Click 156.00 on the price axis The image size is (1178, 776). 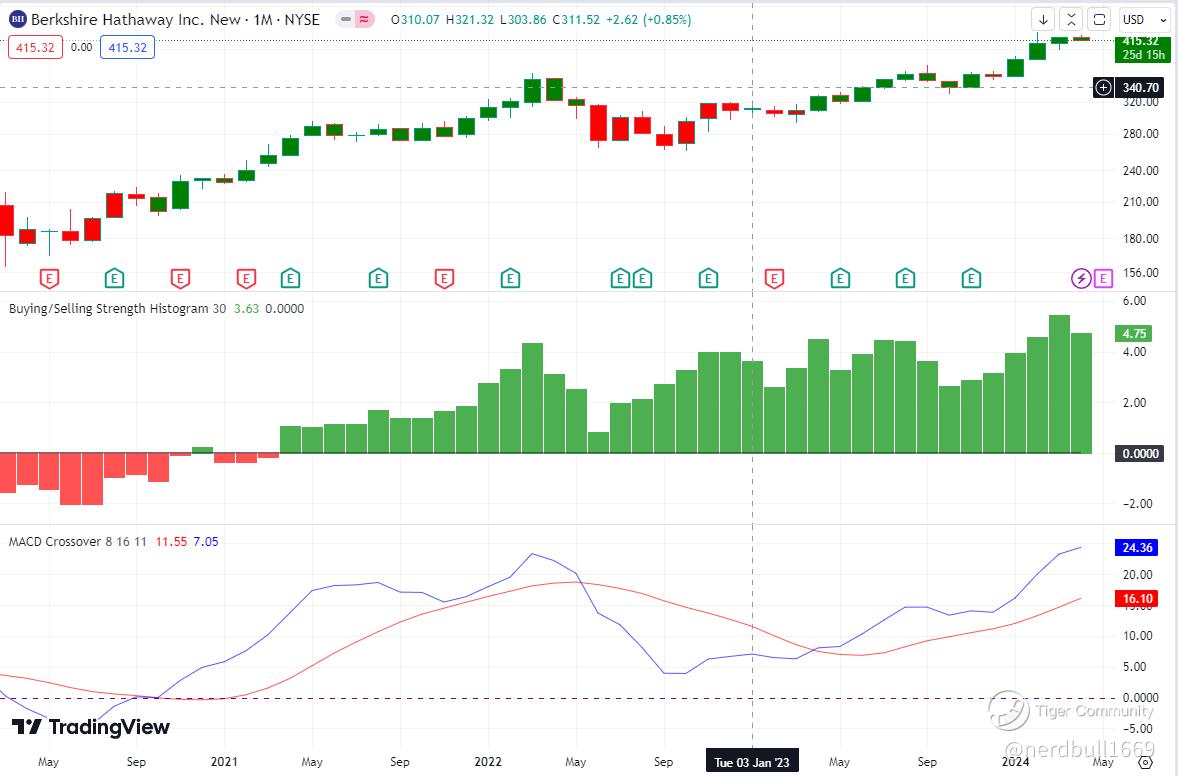pos(1140,273)
